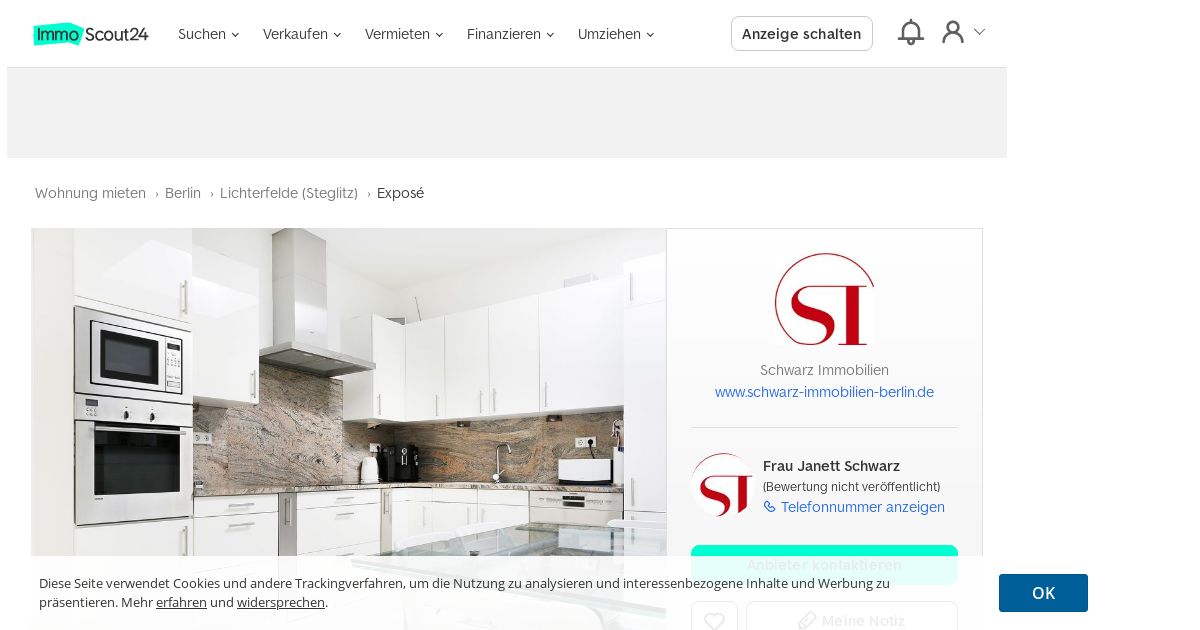This screenshot has height=630, width=1200.
Task: Open the kitchen photo in gallery
Action: 349,392
